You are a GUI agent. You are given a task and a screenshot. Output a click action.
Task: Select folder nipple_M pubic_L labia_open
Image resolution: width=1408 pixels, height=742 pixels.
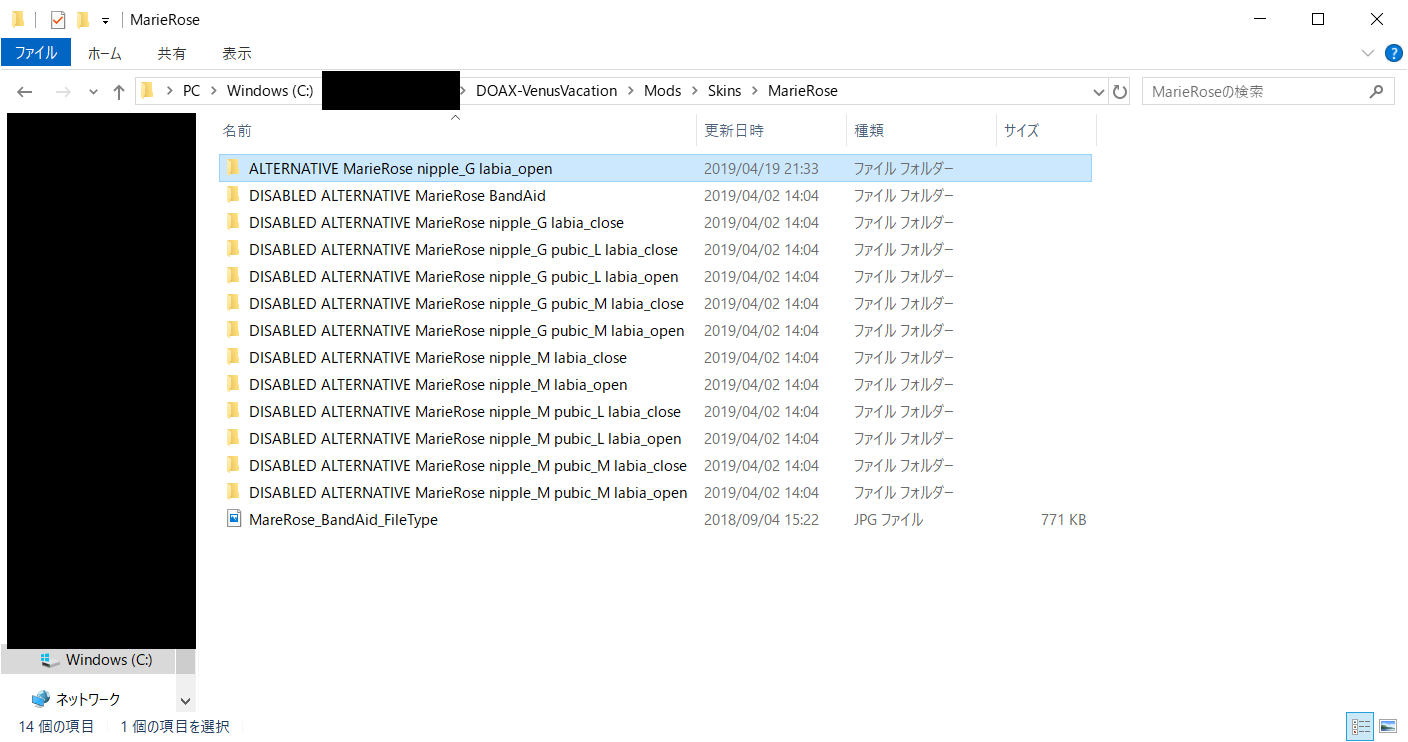click(655, 438)
